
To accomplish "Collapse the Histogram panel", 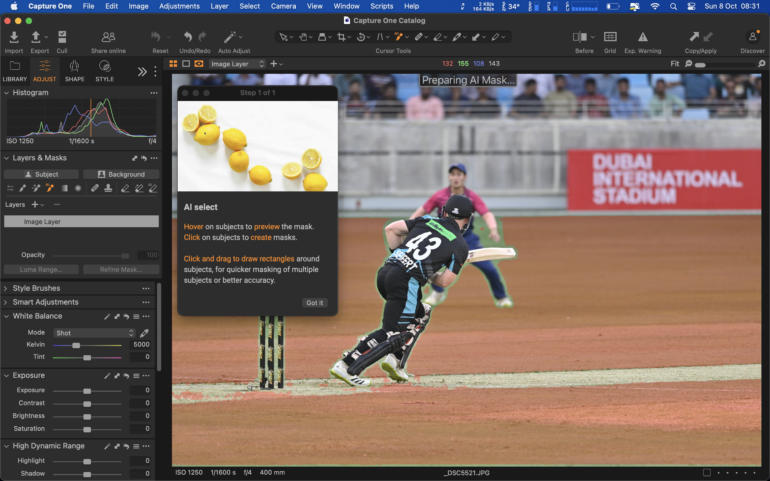I will click(x=6, y=92).
